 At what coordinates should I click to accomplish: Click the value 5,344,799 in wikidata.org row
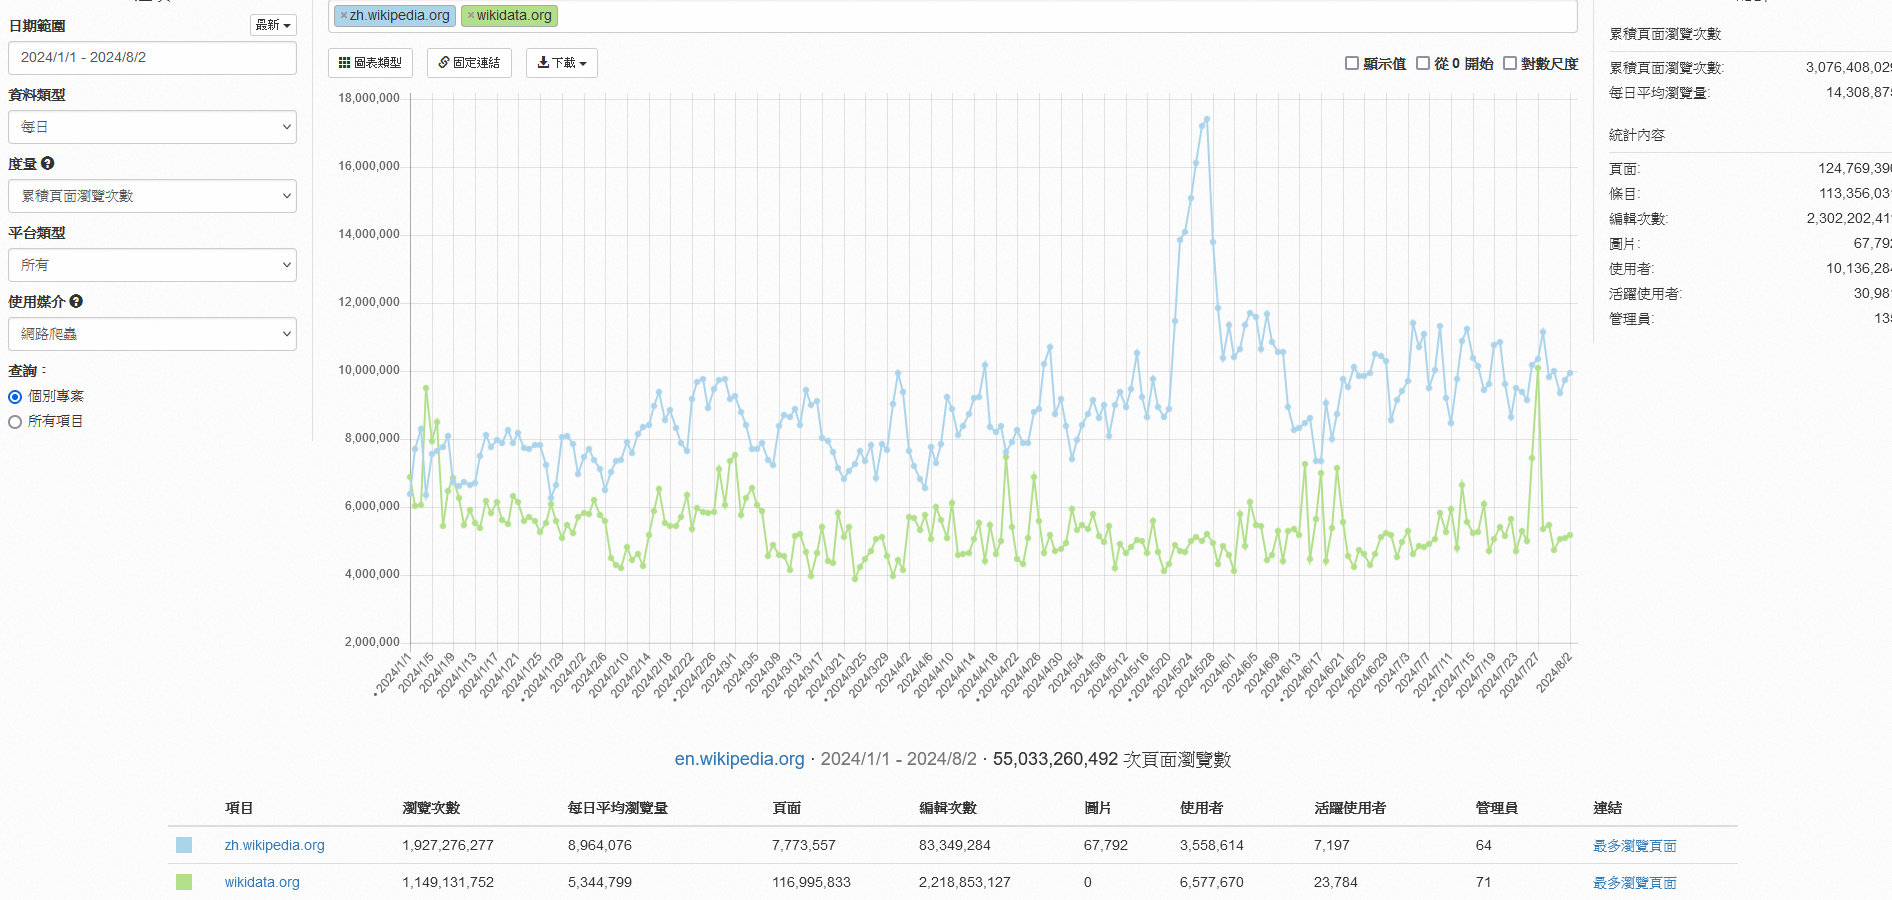(600, 882)
